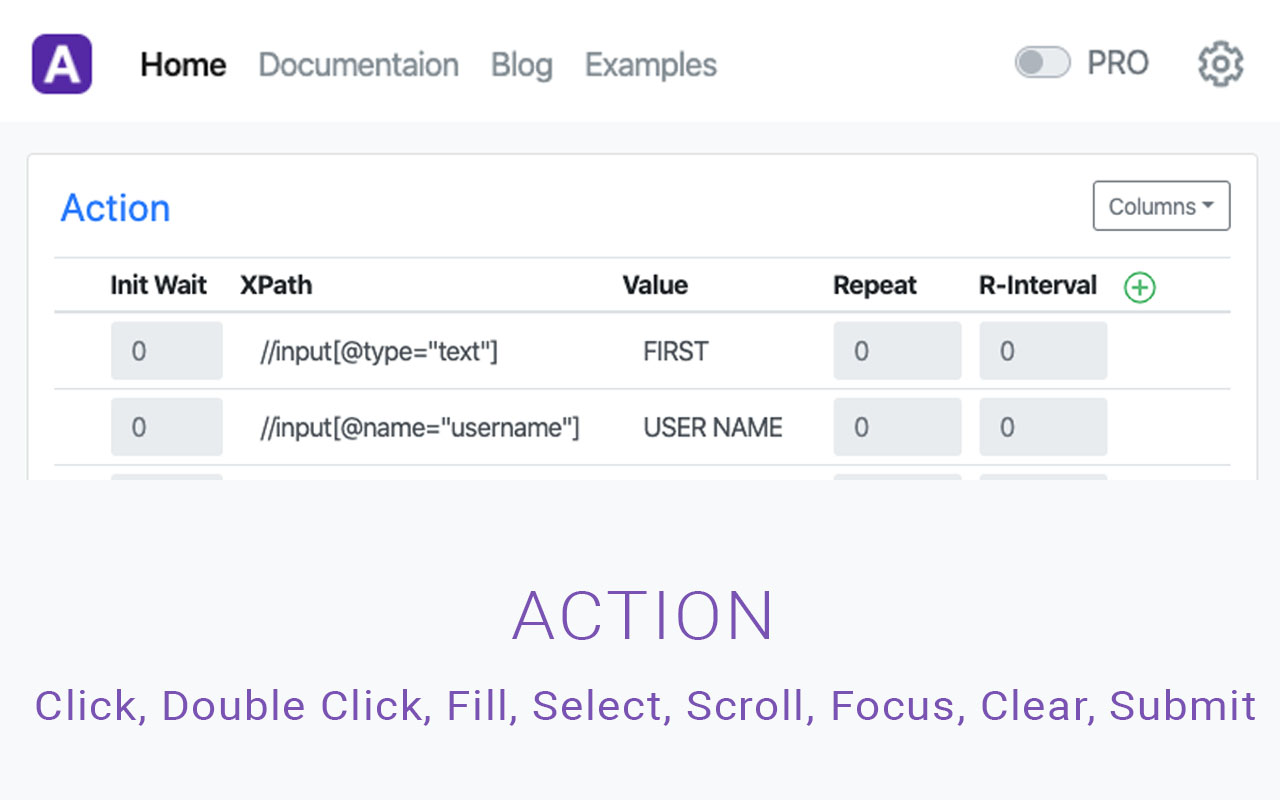Open the Documentaion page
Image resolution: width=1280 pixels, height=800 pixels.
pos(358,65)
